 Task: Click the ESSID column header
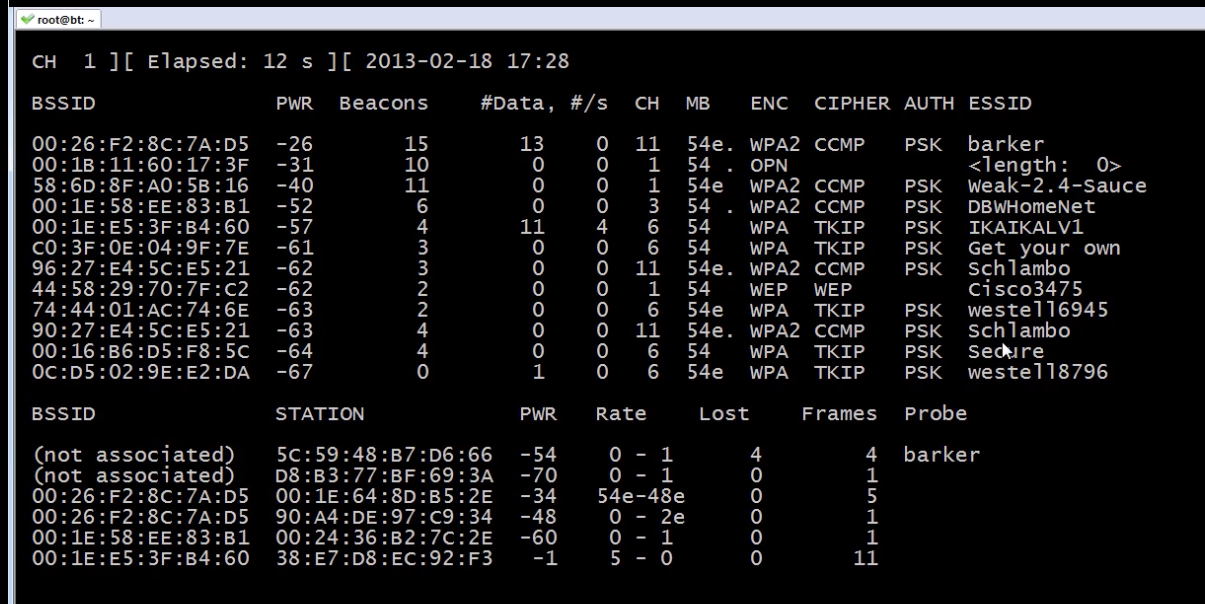click(x=999, y=103)
